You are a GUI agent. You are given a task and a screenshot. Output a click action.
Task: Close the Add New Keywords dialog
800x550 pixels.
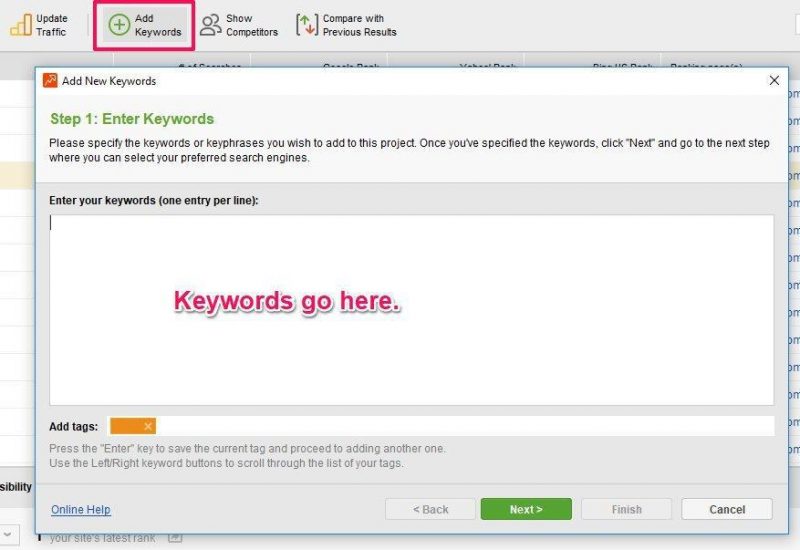tap(774, 81)
